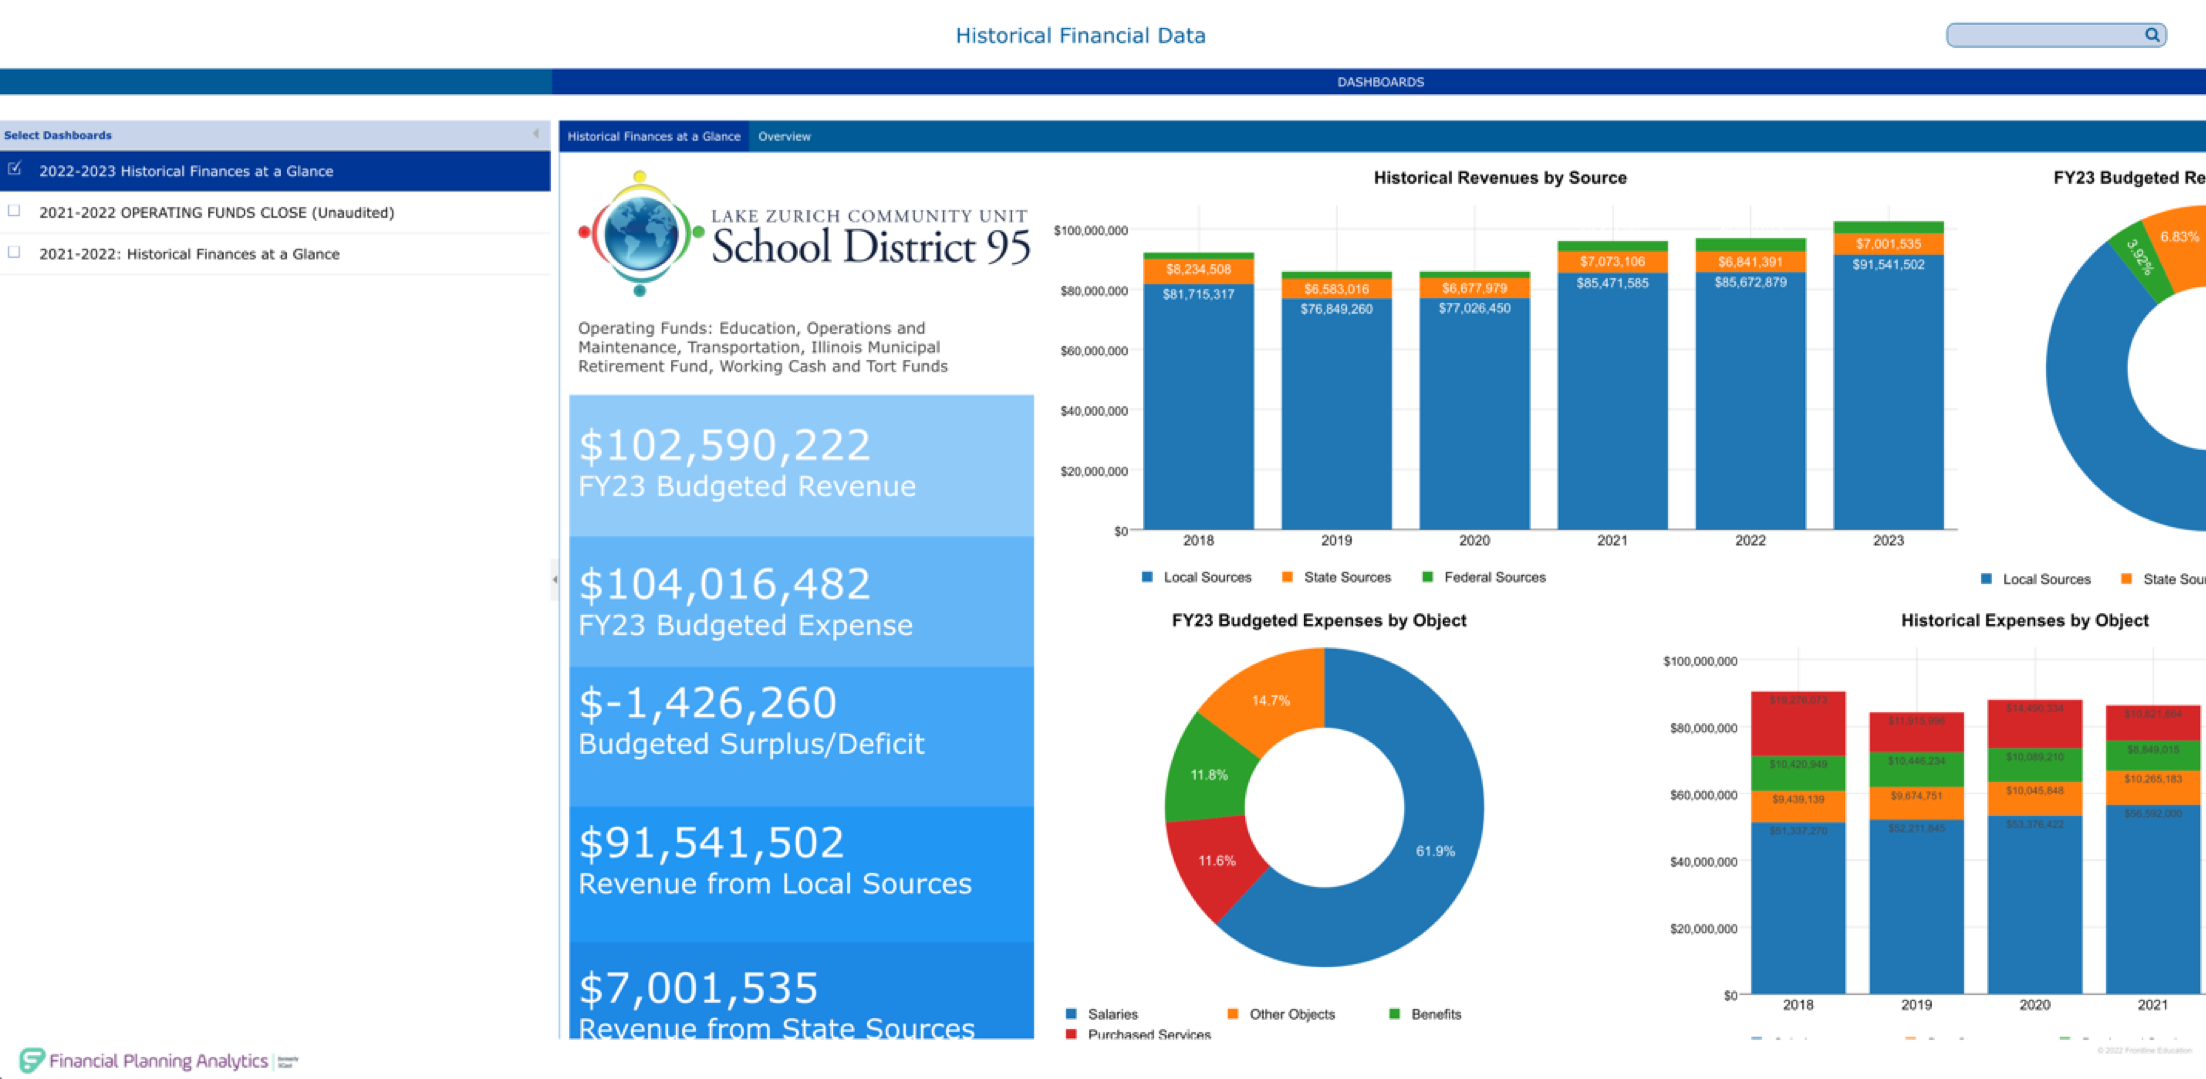2206x1079 pixels.
Task: Click the search magnifier icon
Action: point(2151,35)
